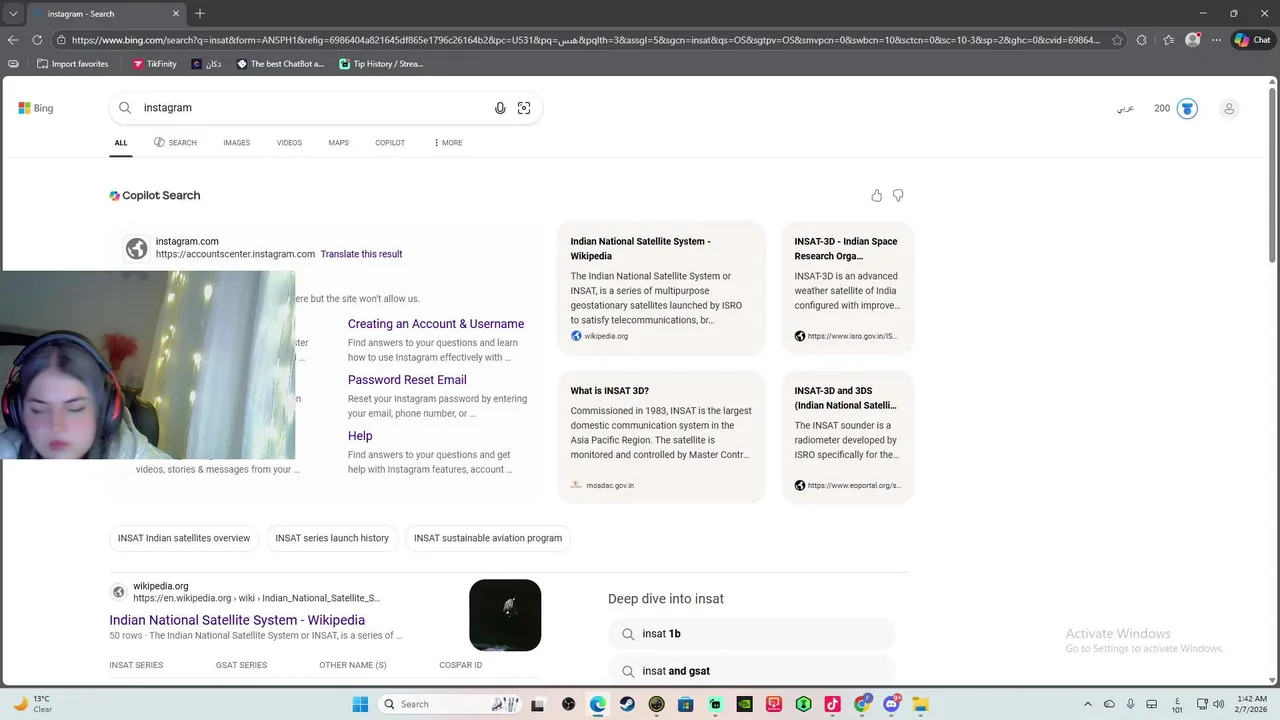The width and height of the screenshot is (1280, 720).
Task: Click the browser address bar URL
Action: pos(585,40)
